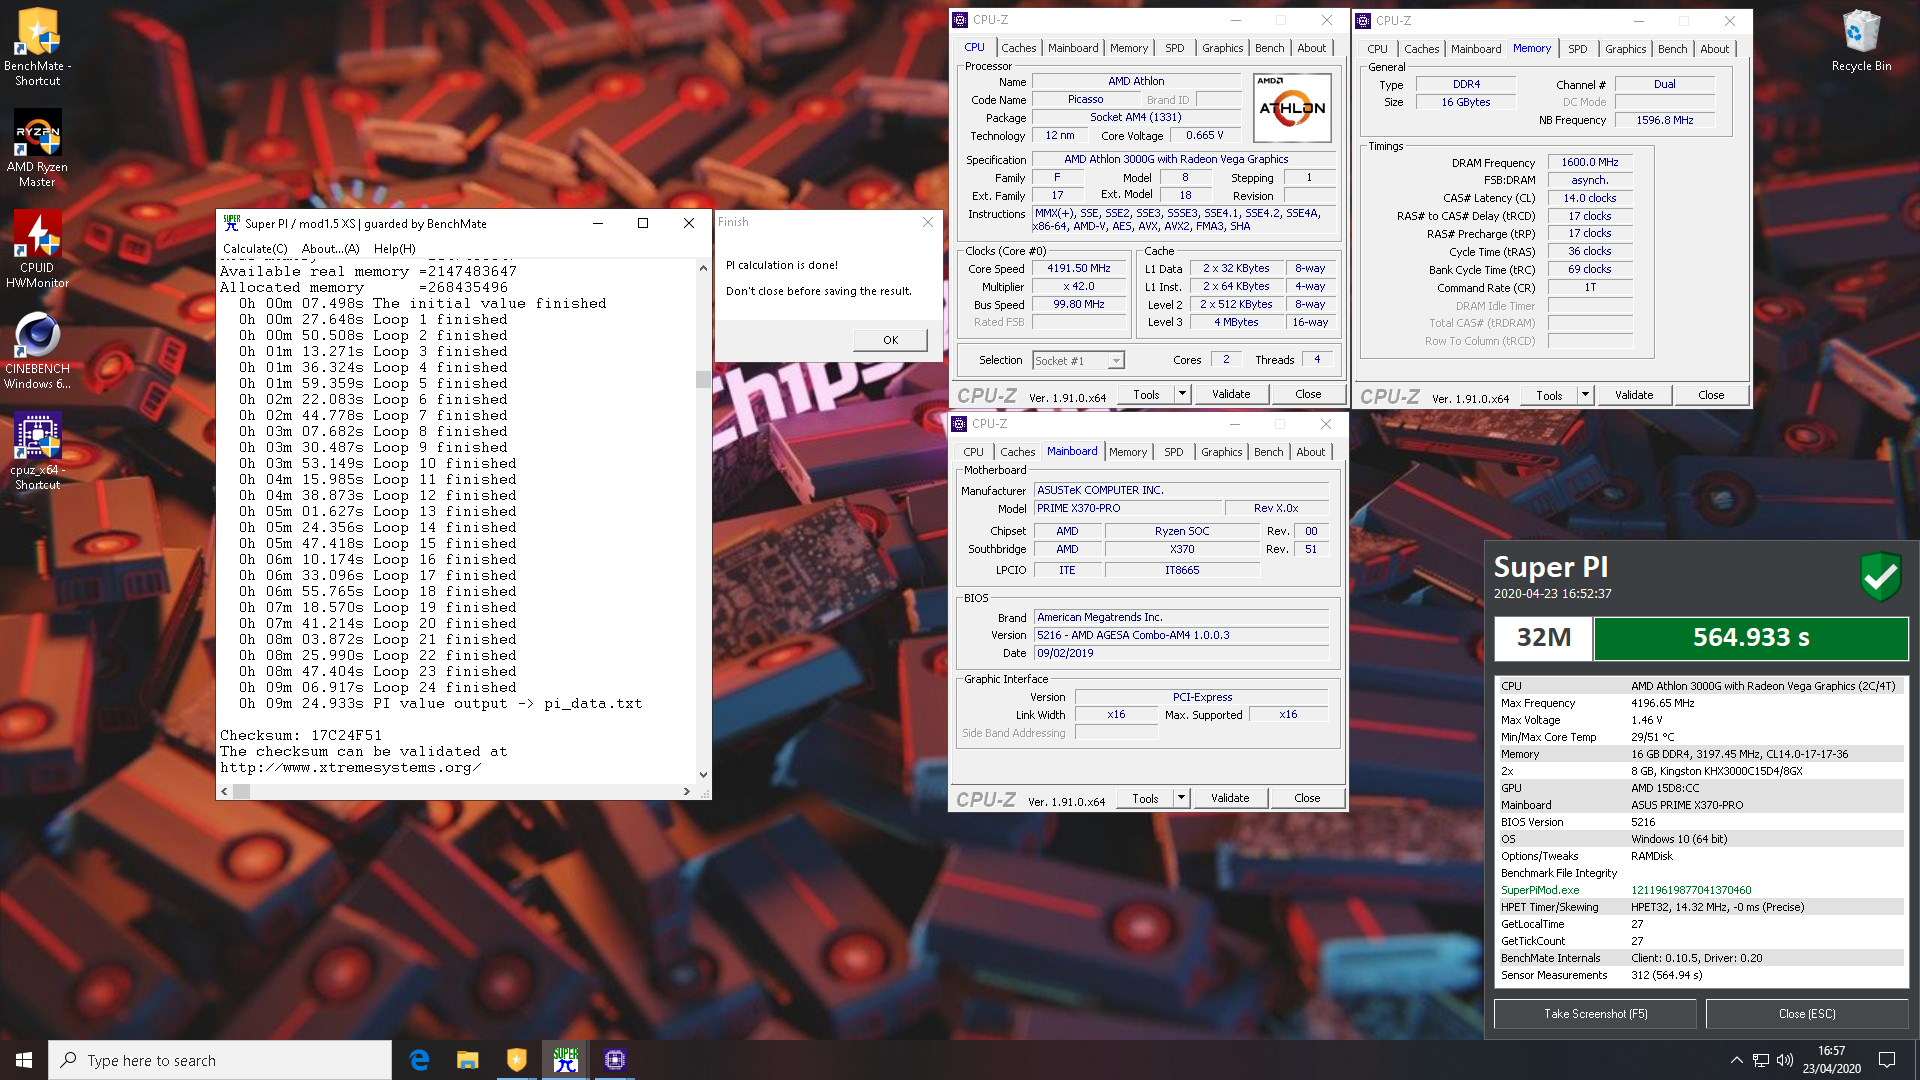Click the Loop 24 finished line

[x=377, y=687]
